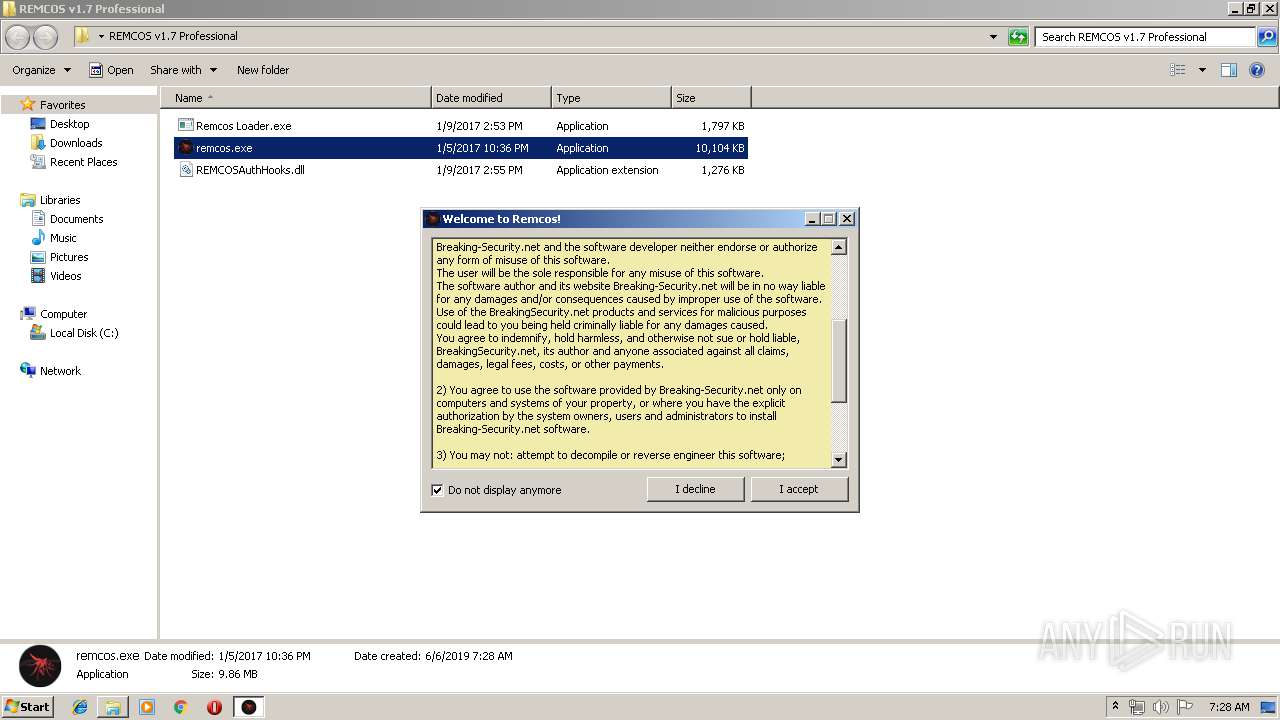Select Downloads in Favorites
Screen dimensions: 1280x720
tap(76, 143)
